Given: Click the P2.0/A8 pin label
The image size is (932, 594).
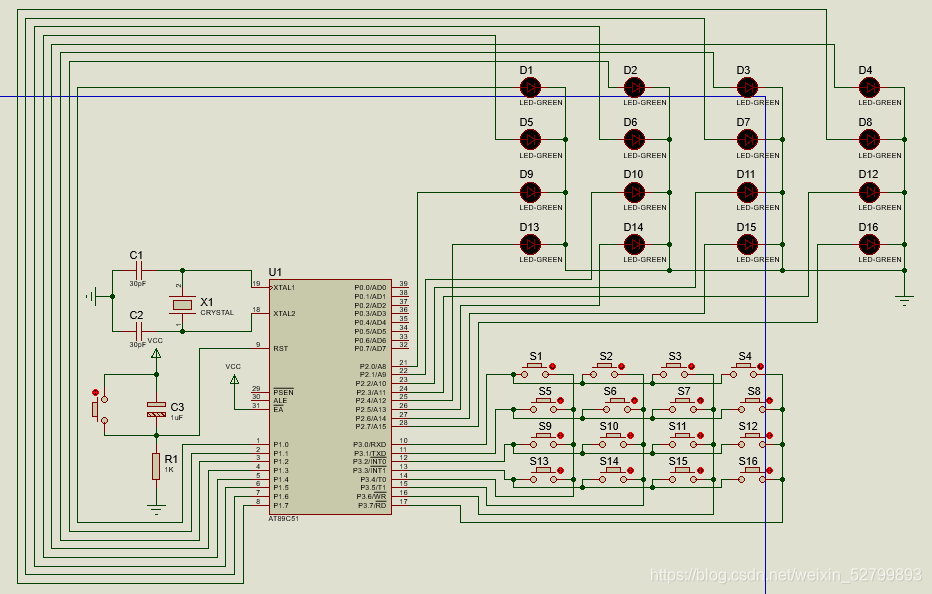Looking at the screenshot, I should tap(373, 366).
